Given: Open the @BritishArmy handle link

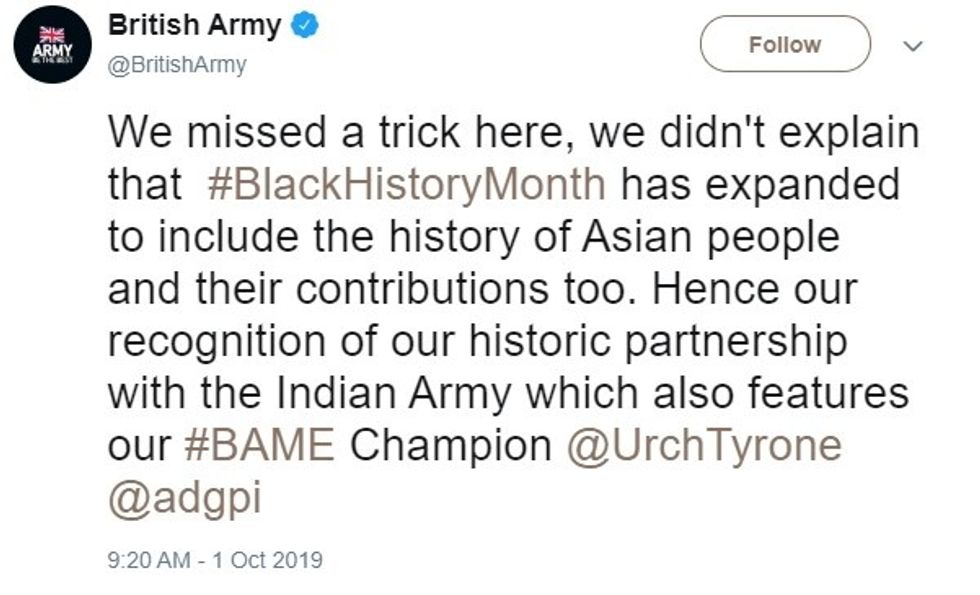Looking at the screenshot, I should (176, 65).
